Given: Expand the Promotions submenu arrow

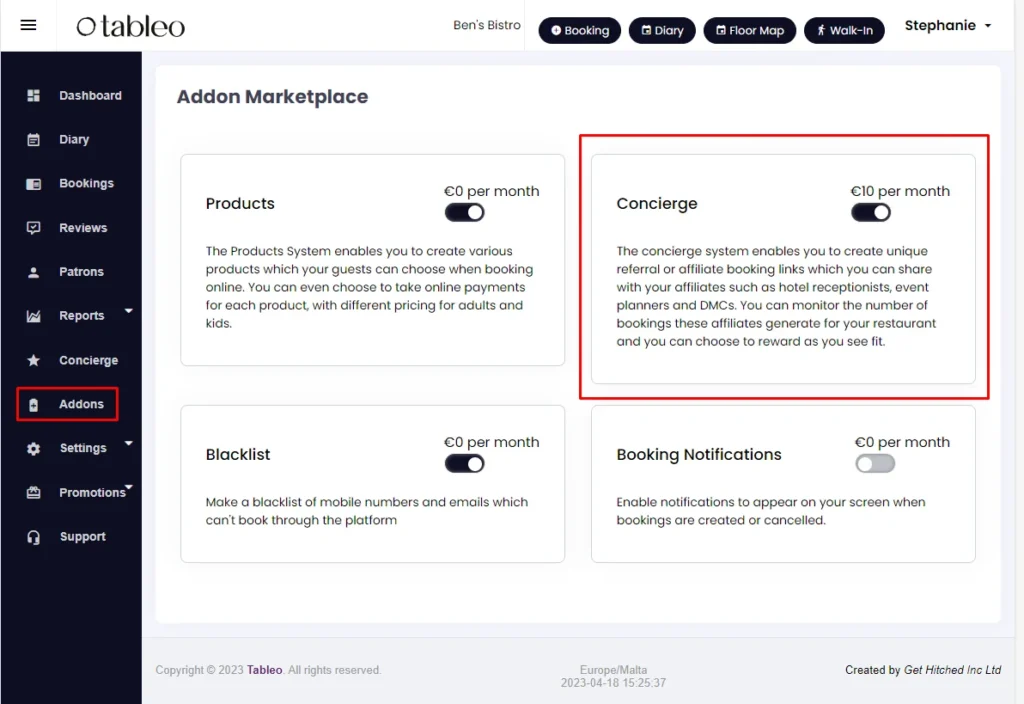Looking at the screenshot, I should (129, 487).
